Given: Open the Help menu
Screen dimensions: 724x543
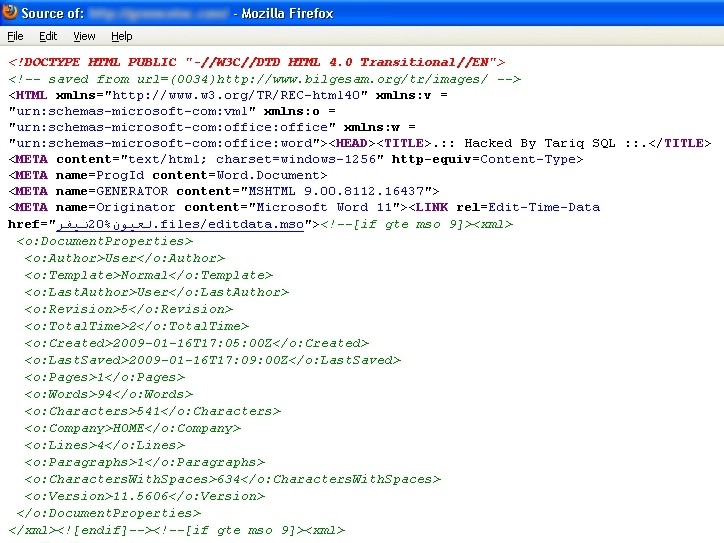Looking at the screenshot, I should point(121,36).
